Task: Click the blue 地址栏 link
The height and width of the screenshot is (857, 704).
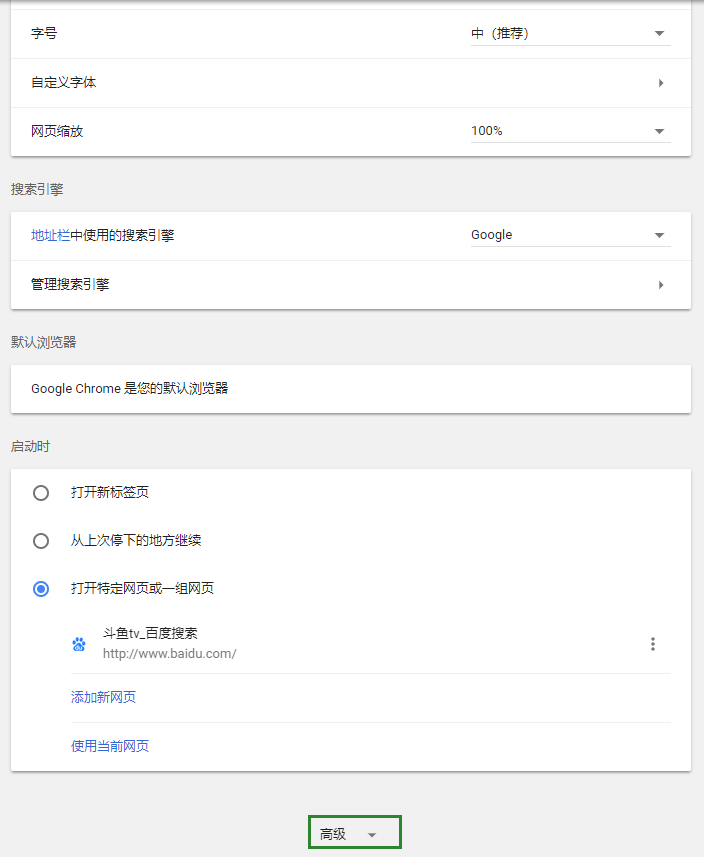Action: [50, 236]
